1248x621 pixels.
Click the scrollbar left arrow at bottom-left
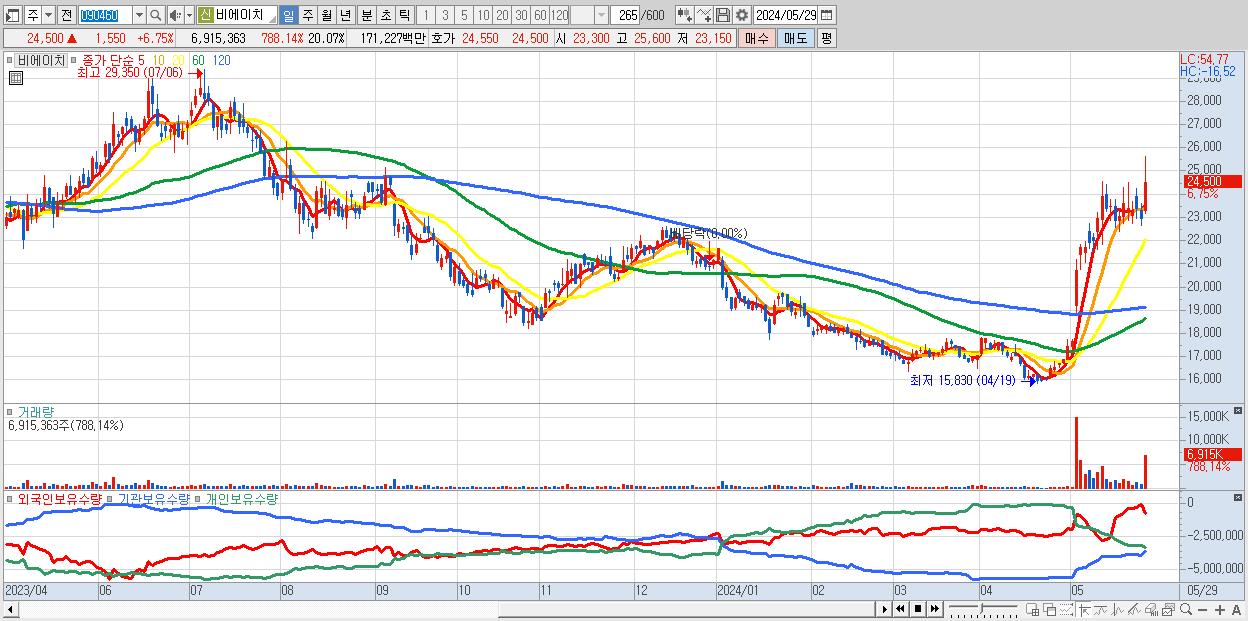[x=11, y=609]
